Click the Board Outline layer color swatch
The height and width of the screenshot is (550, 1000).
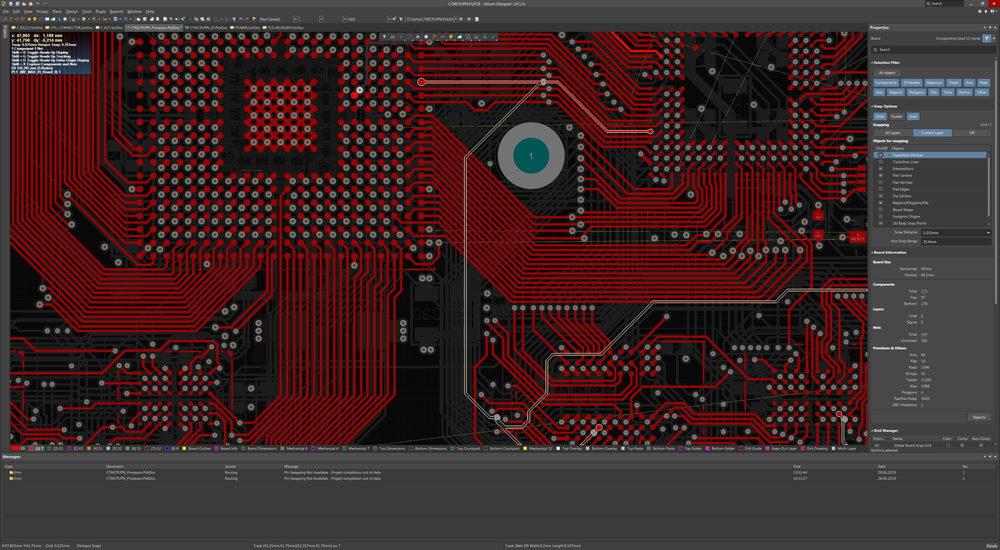184,449
